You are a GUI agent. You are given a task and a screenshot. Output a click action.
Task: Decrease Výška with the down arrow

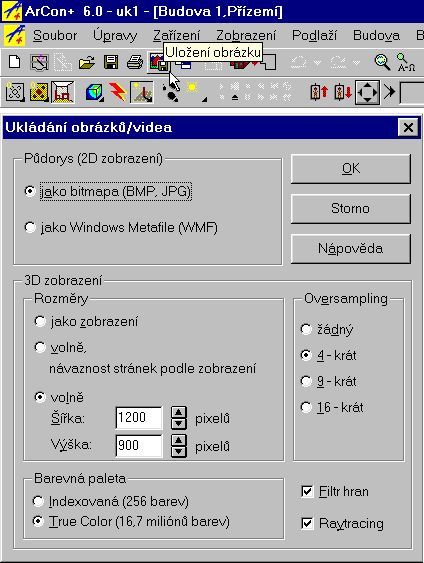179,452
